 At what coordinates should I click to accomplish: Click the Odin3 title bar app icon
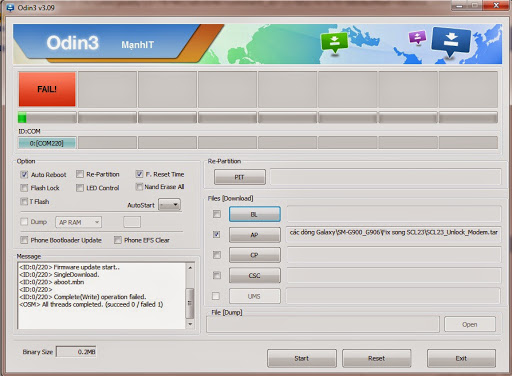point(10,7)
